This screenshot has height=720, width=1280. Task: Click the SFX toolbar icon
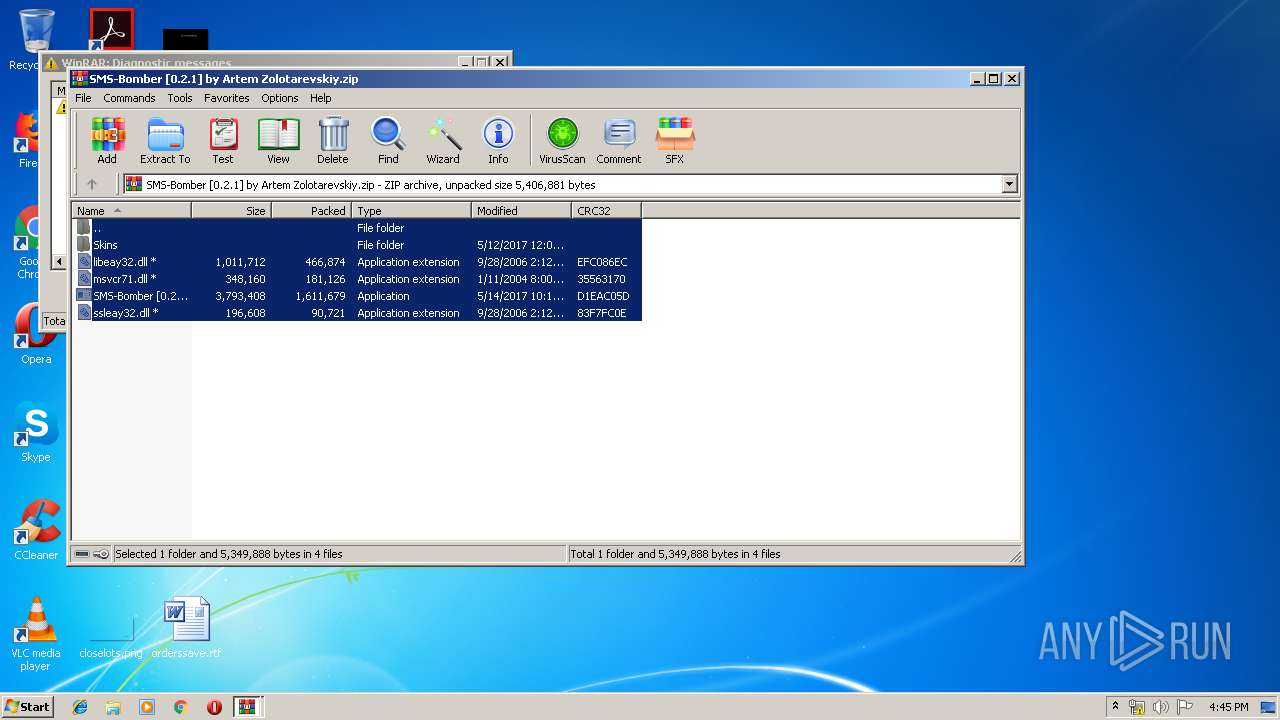[675, 140]
